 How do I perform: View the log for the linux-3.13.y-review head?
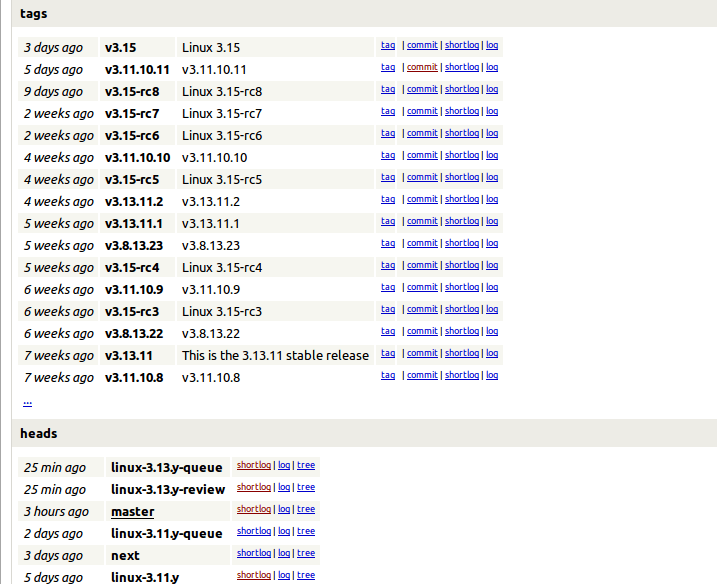click(x=284, y=487)
